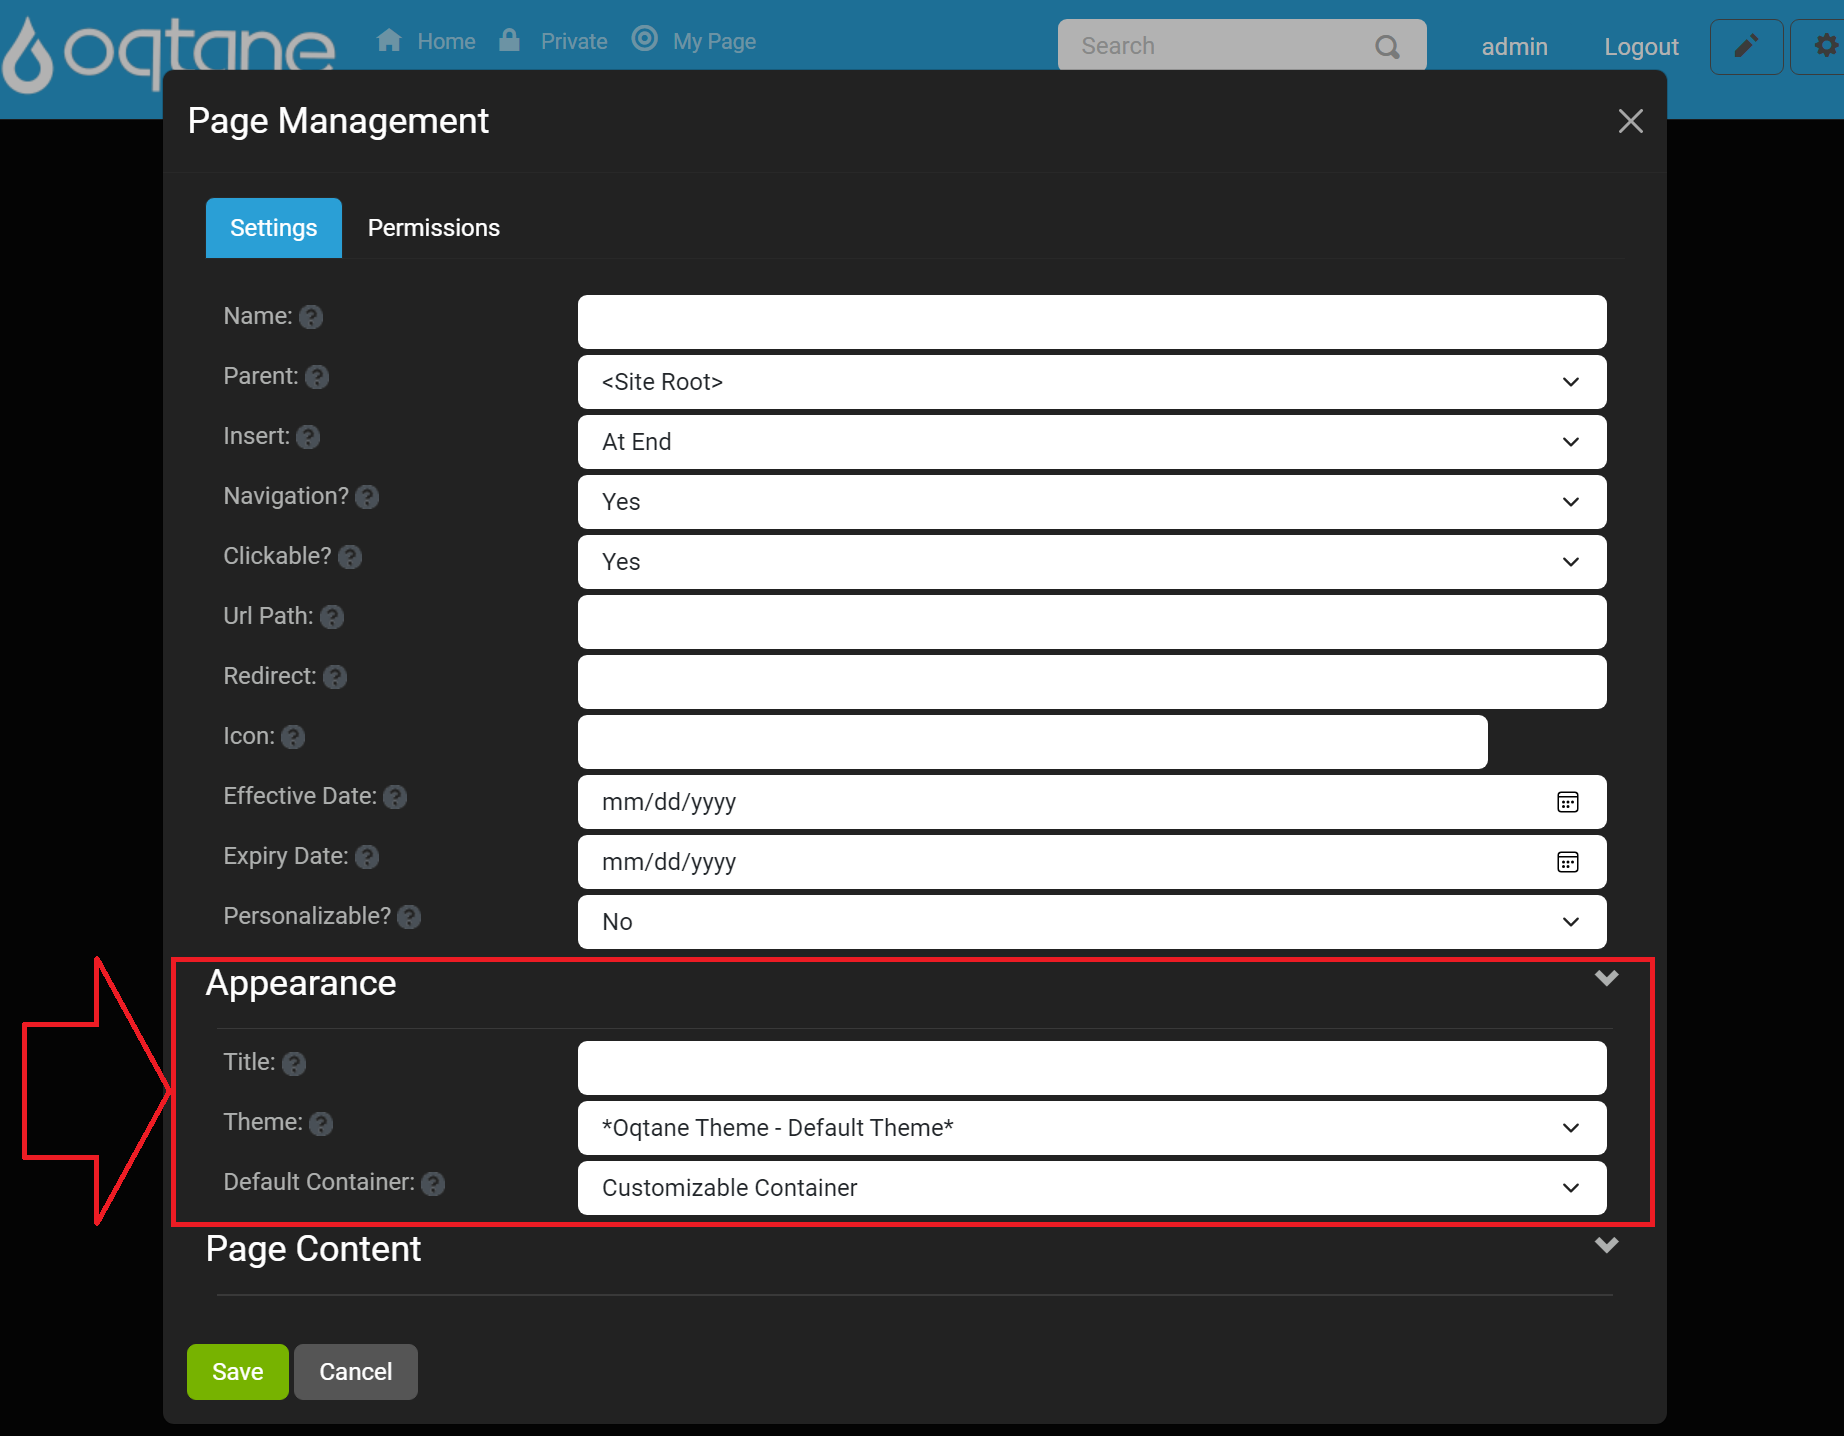The image size is (1844, 1436).
Task: Open the Effective Date calendar picker
Action: click(1568, 802)
